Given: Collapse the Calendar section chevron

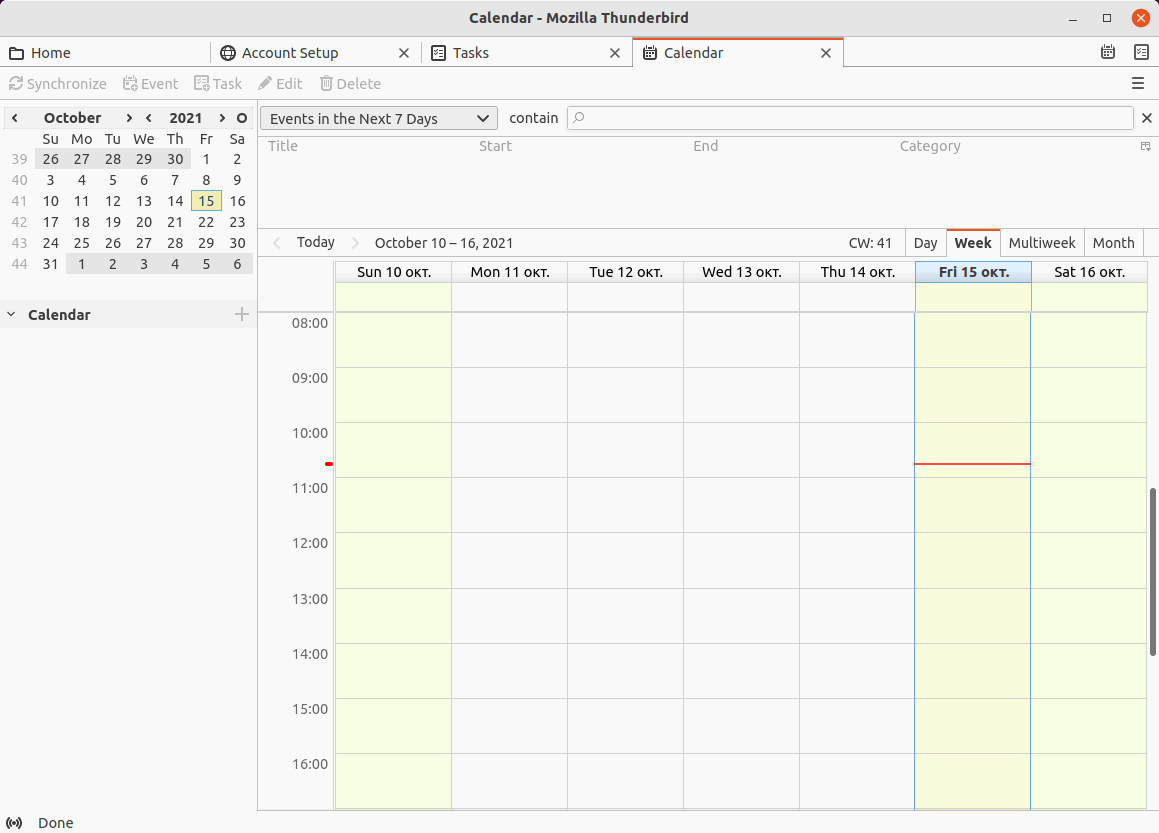Looking at the screenshot, I should pyautogui.click(x=11, y=314).
